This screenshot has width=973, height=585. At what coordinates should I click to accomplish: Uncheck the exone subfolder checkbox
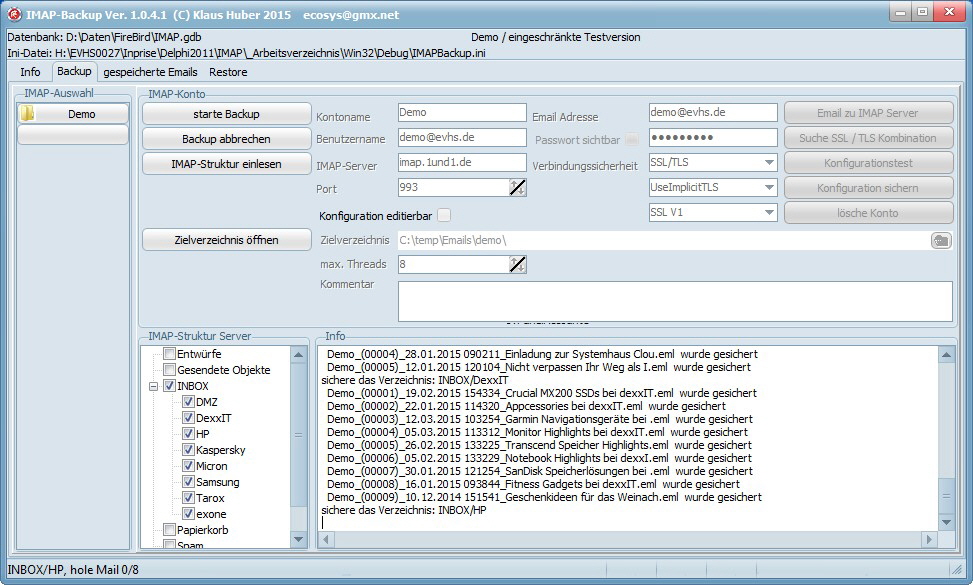[188, 514]
